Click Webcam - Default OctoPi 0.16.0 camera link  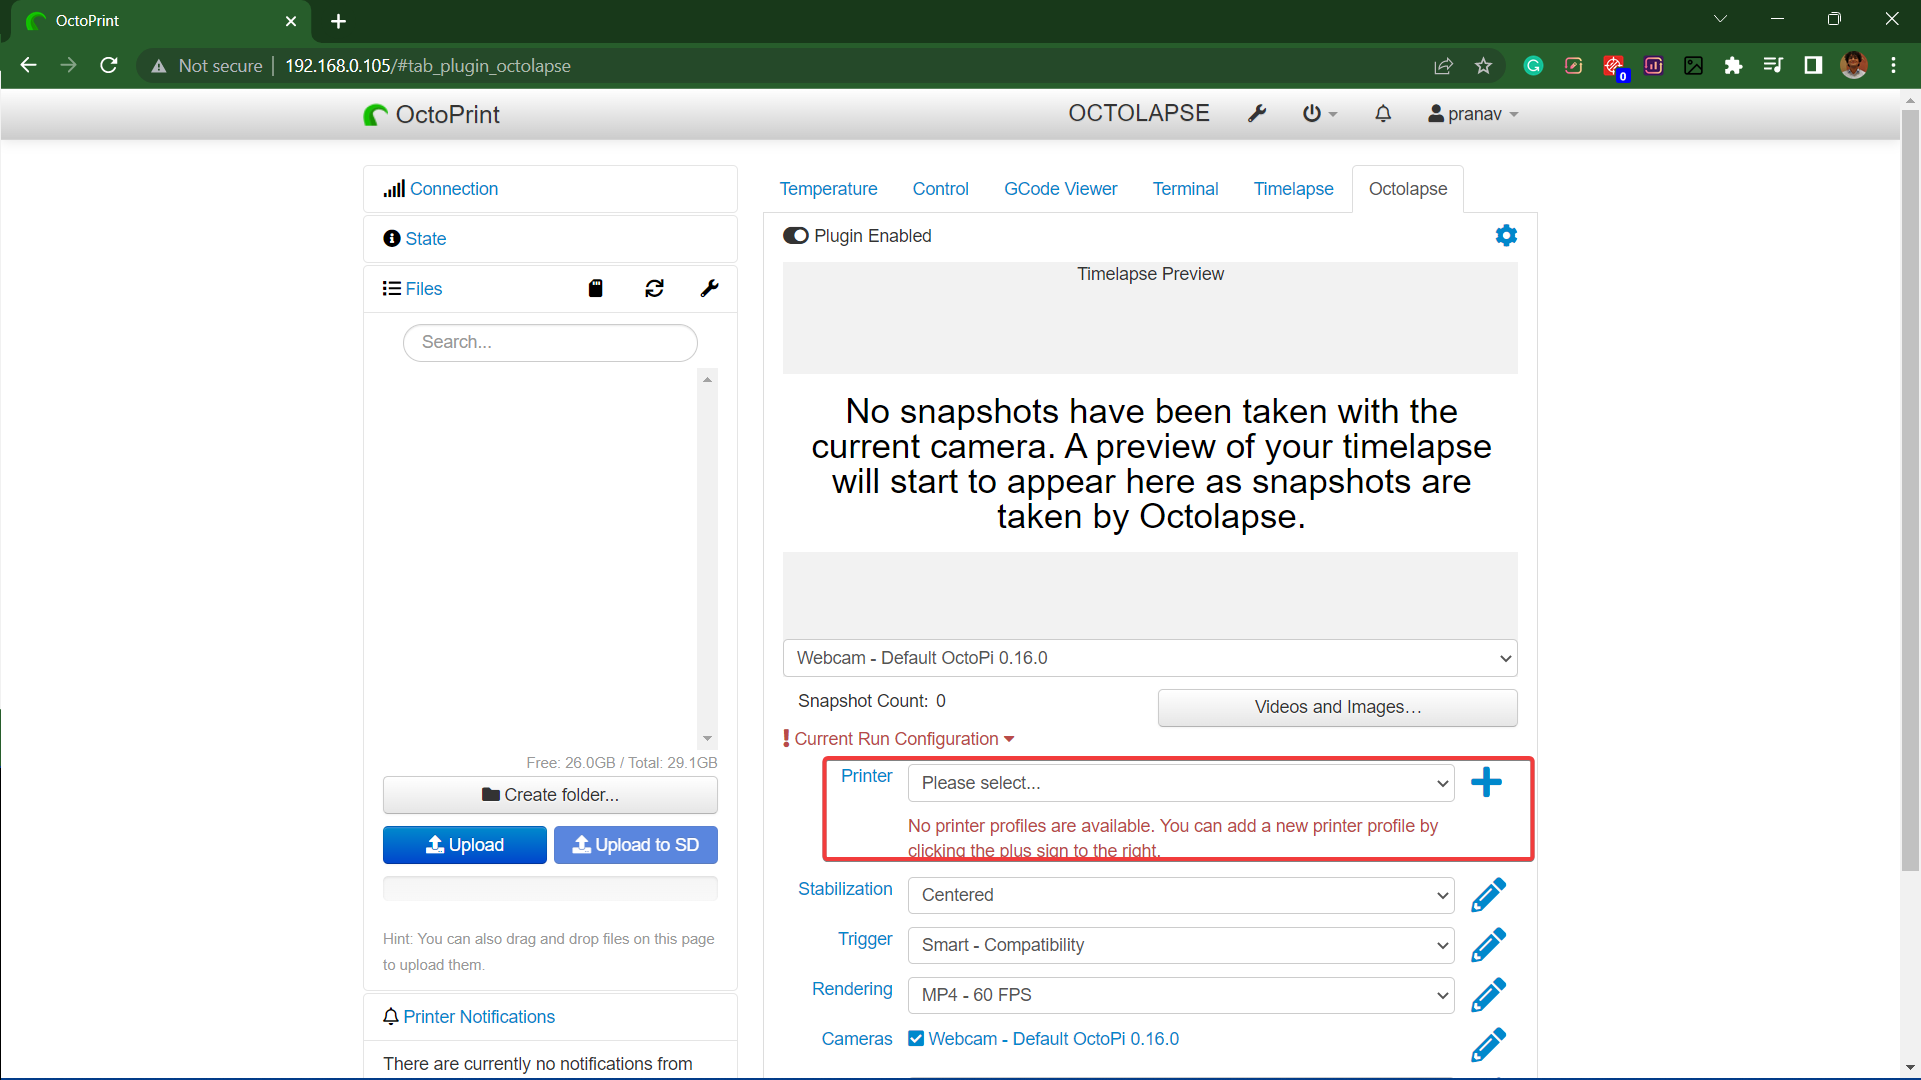pos(1054,1039)
